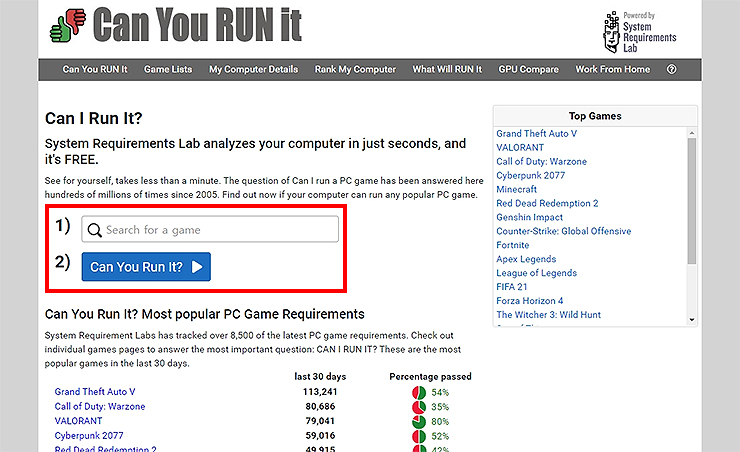Select Rank My Computer in navbar

pos(355,69)
